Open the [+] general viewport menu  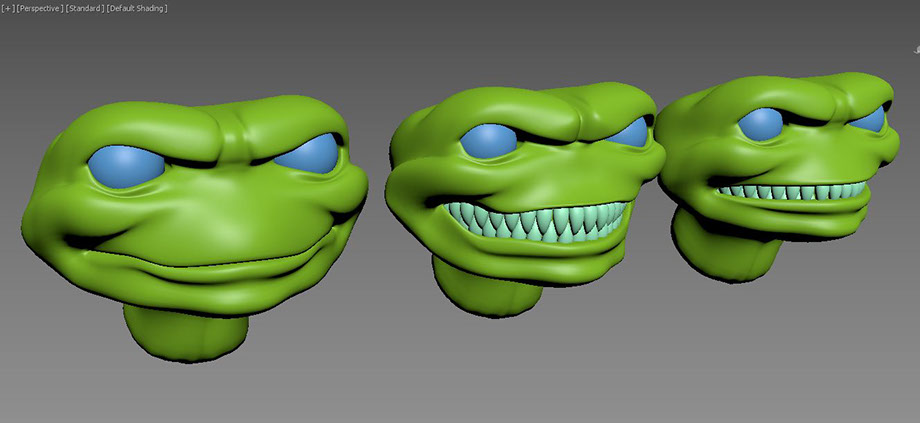click(8, 8)
